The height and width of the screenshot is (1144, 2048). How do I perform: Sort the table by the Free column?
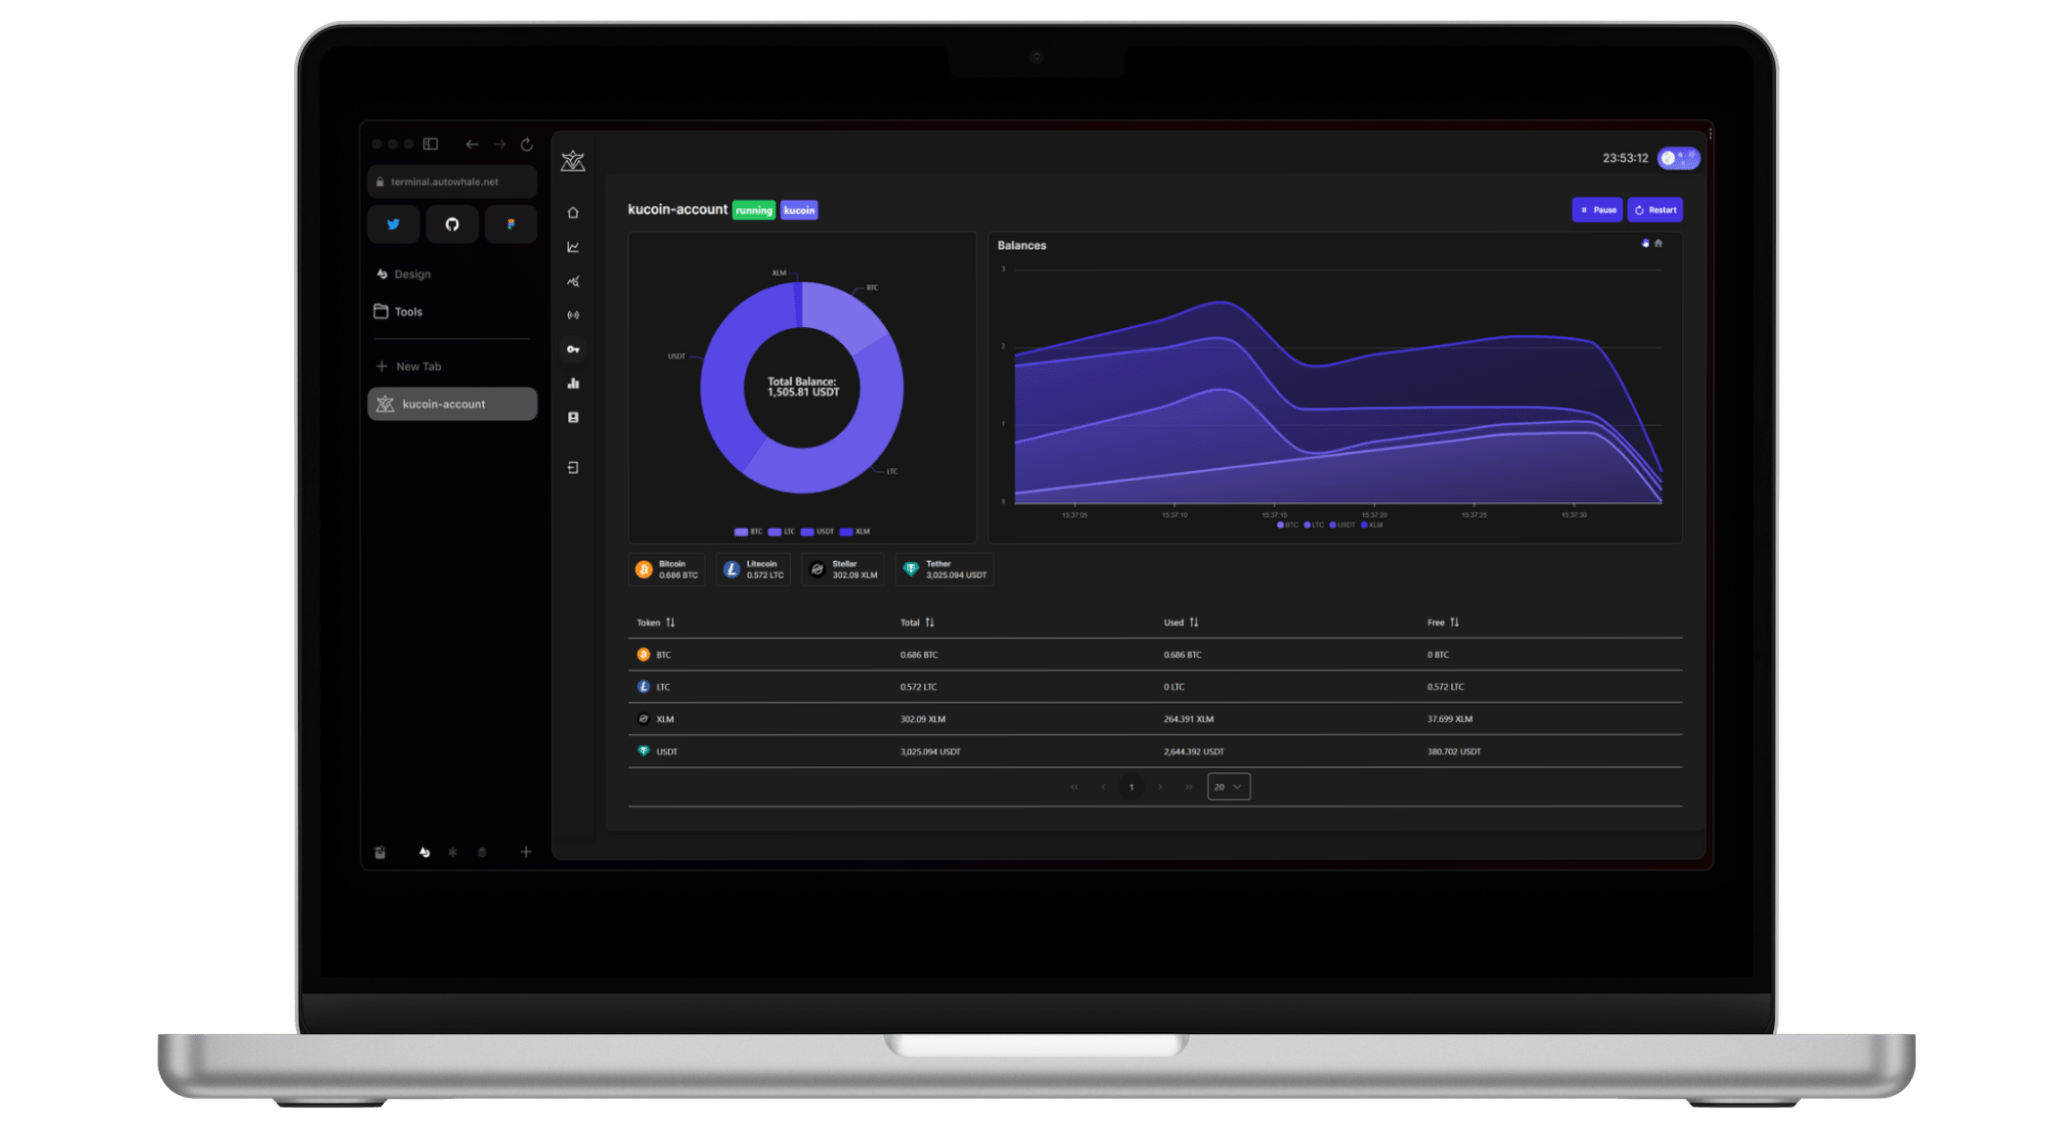click(1443, 622)
